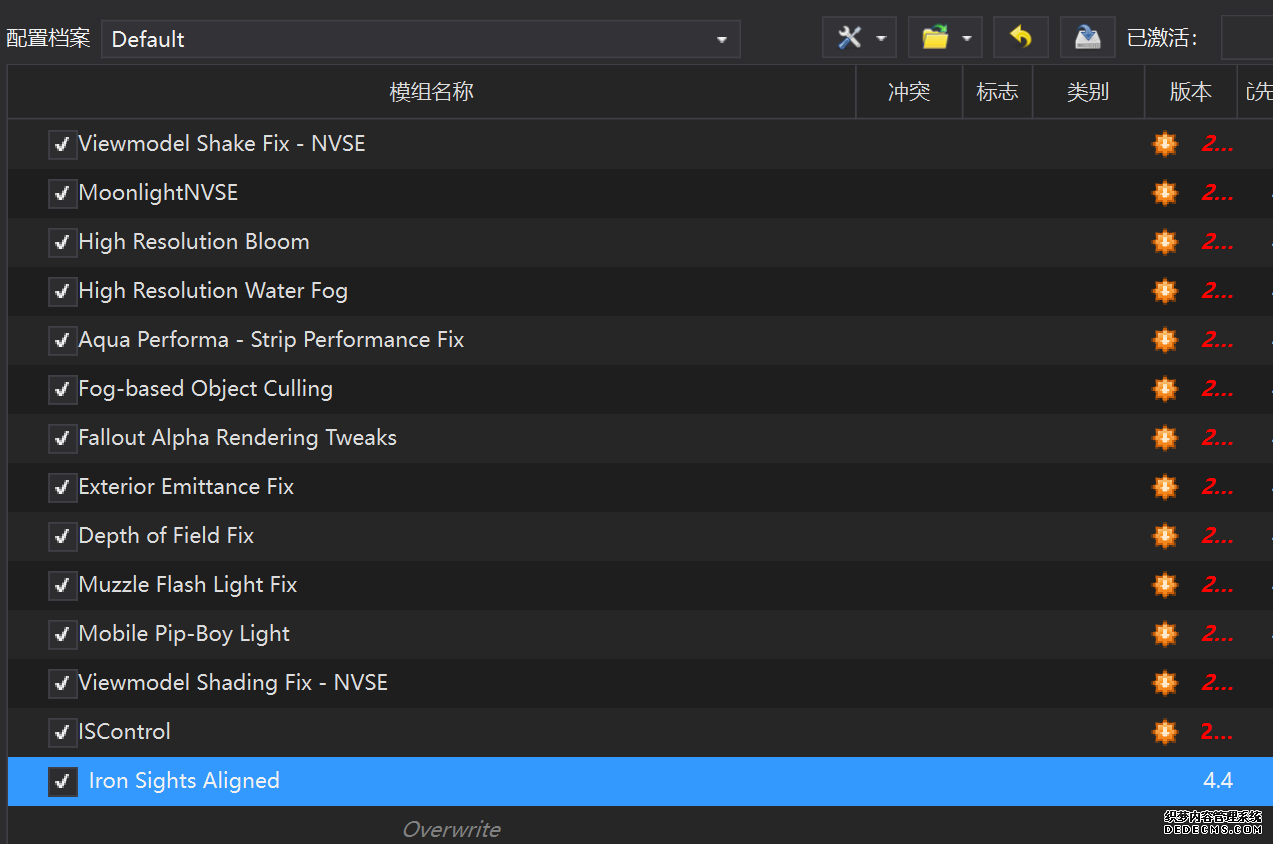The image size is (1273, 844).
Task: Click the red version text for Mobile Pip-Boy Light
Action: (x=1217, y=634)
